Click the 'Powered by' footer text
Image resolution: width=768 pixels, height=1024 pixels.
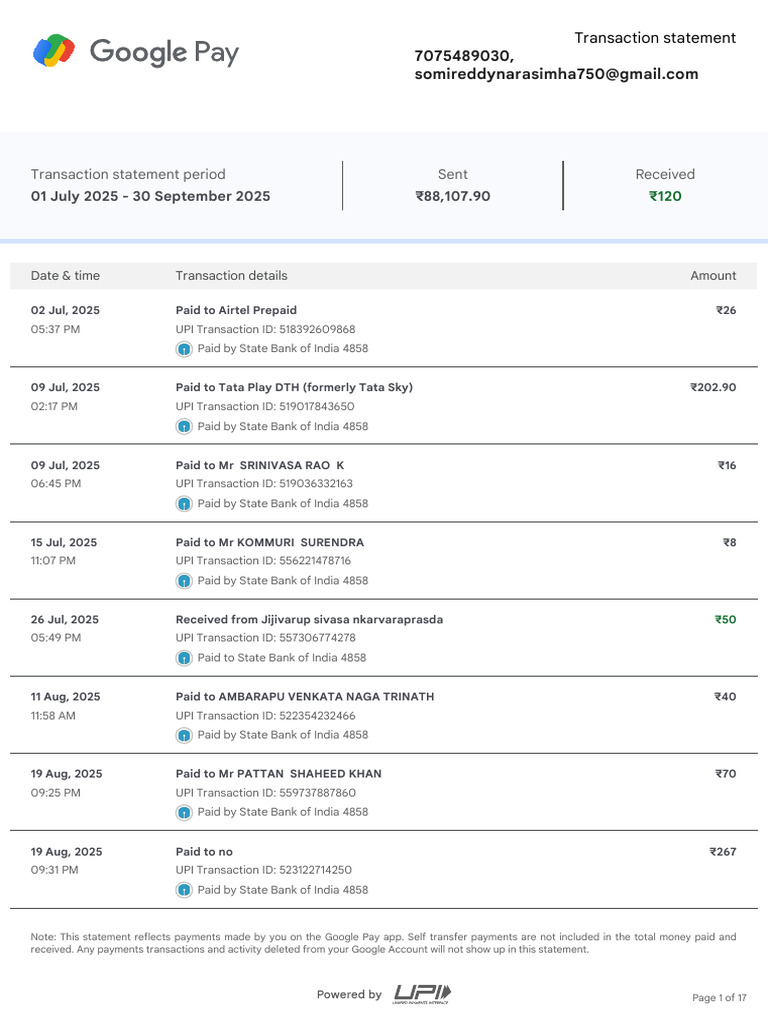349,994
